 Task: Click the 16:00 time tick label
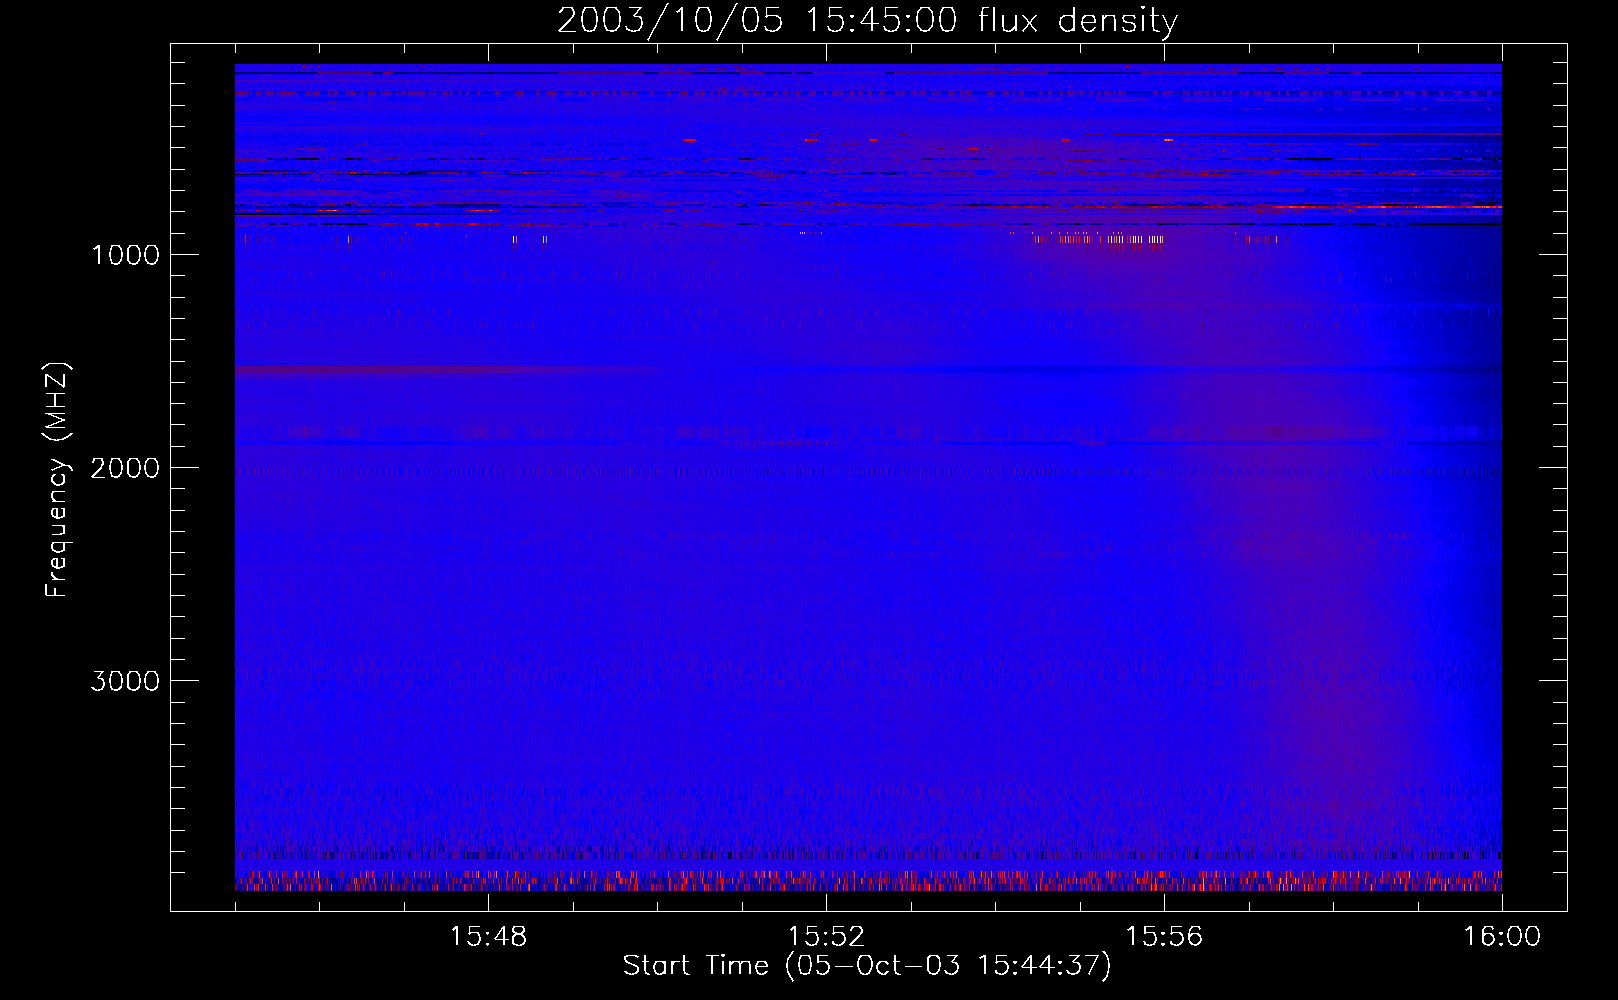[1502, 937]
